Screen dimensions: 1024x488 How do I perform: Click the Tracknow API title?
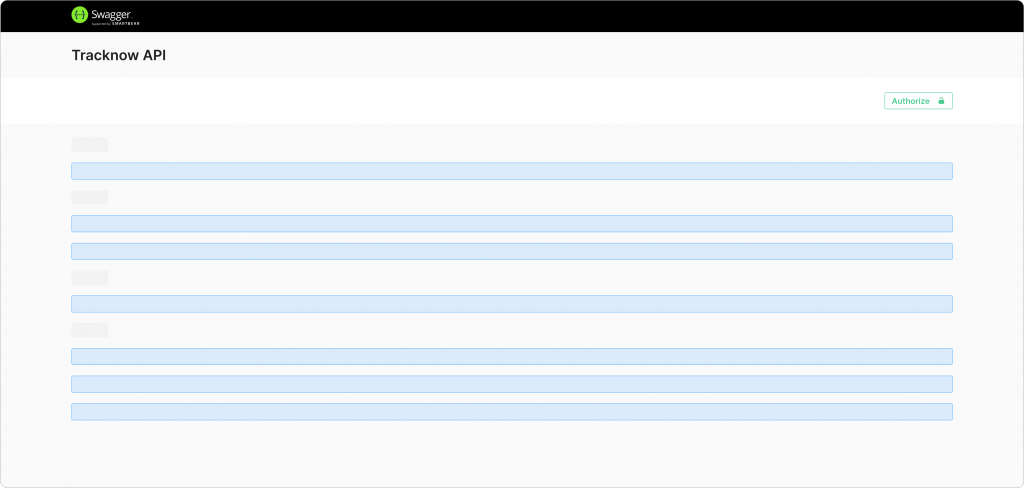(x=118, y=56)
